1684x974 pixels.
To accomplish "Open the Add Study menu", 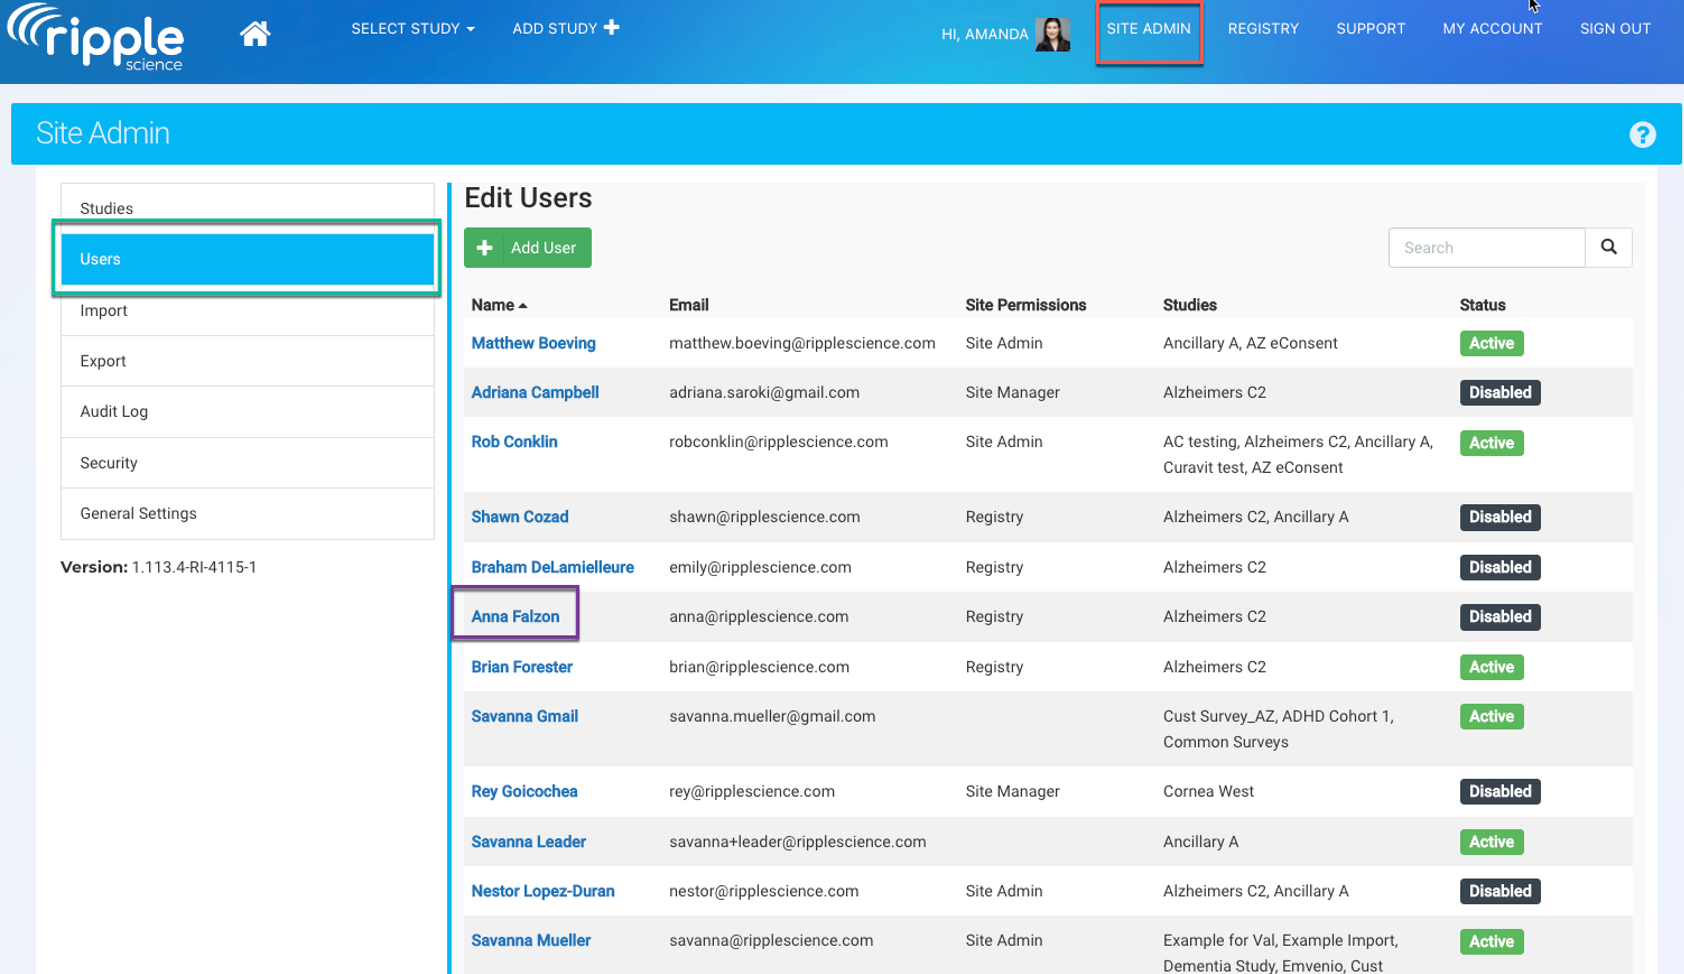I will (565, 28).
